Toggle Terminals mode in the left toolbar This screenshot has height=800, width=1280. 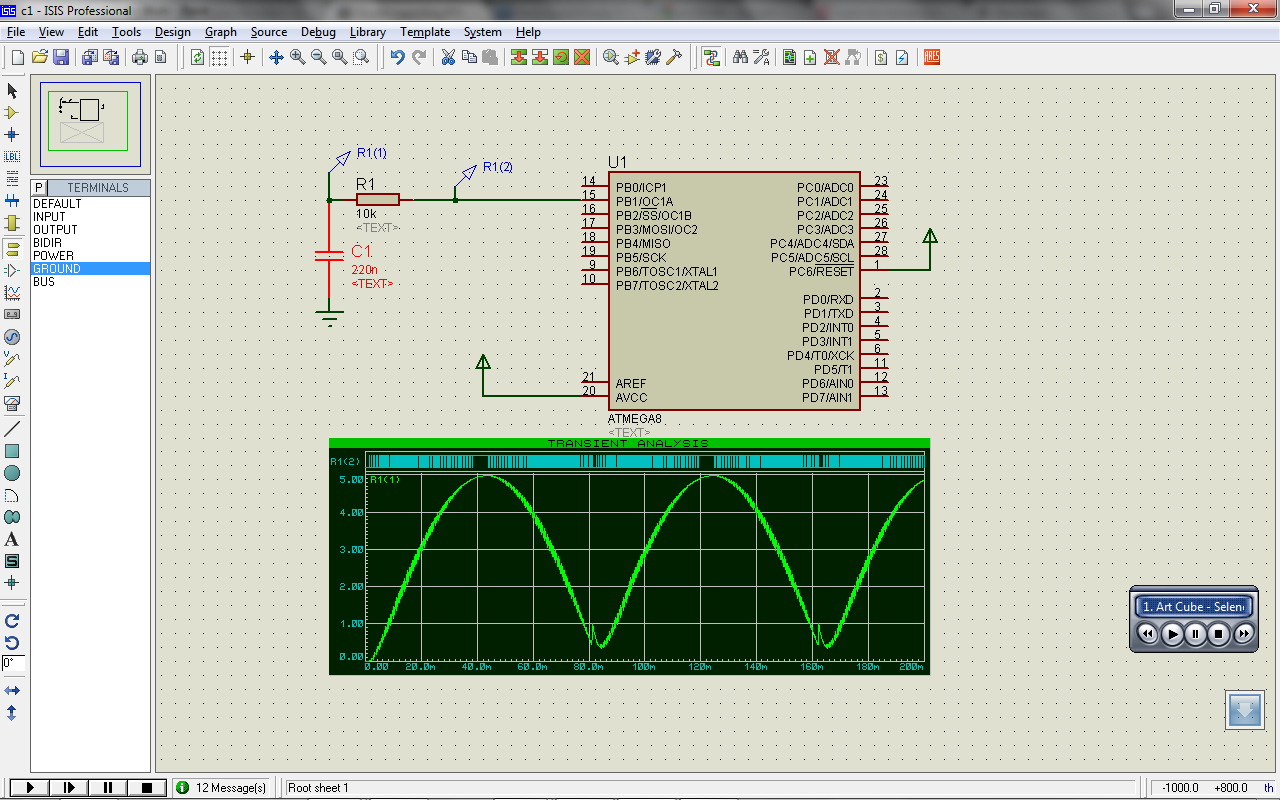(x=12, y=248)
